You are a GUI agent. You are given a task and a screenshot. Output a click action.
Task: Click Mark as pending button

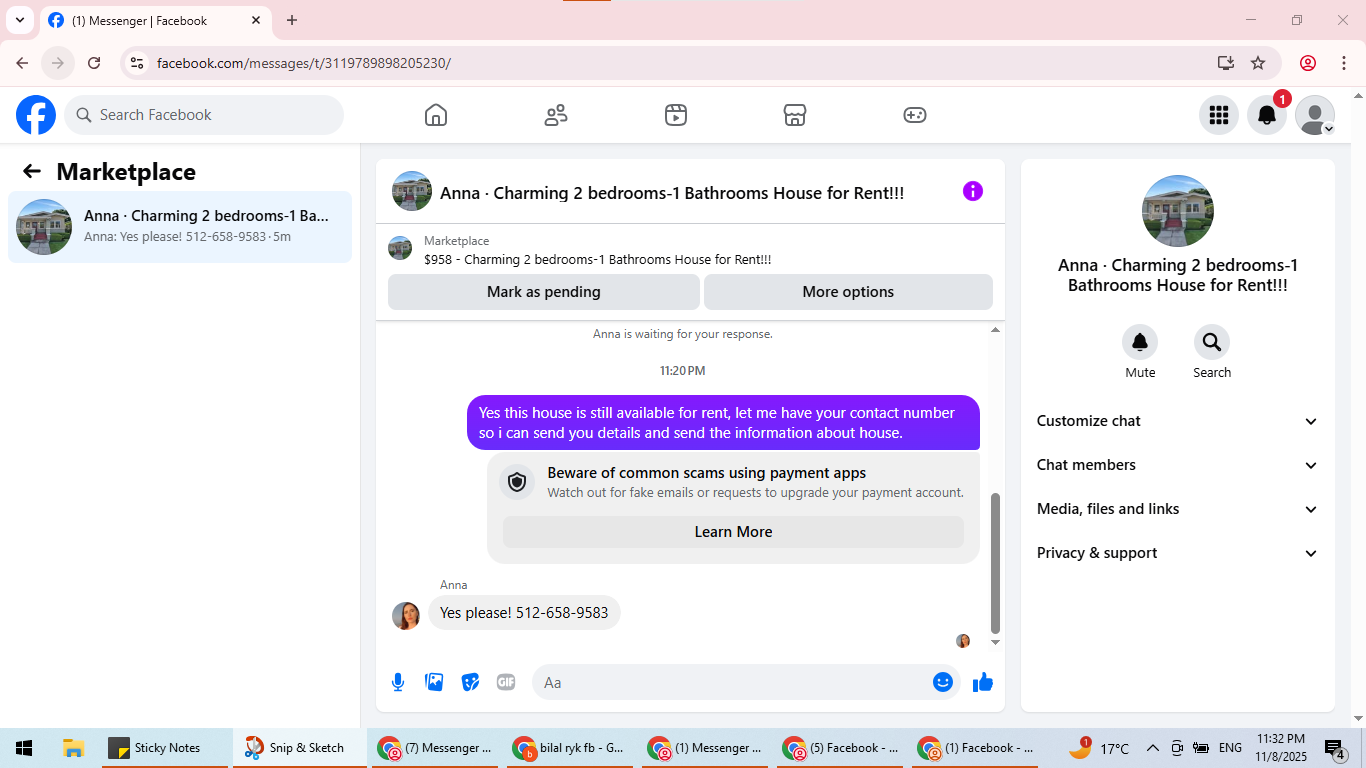tap(544, 292)
